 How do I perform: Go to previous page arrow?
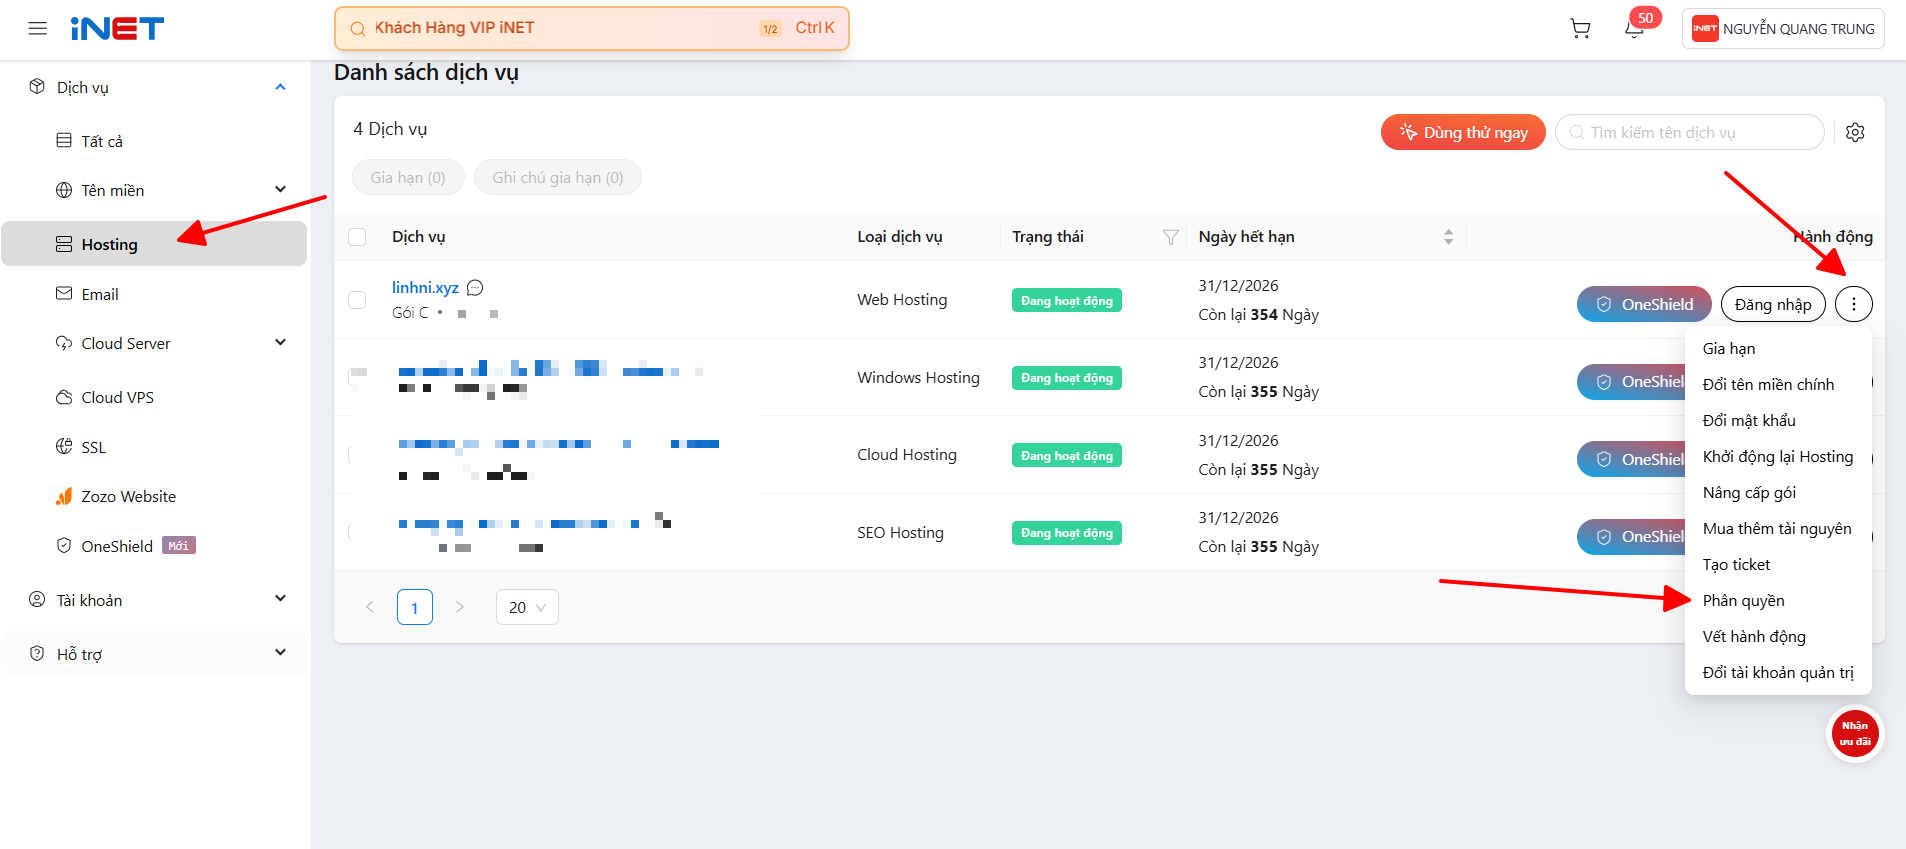click(370, 607)
